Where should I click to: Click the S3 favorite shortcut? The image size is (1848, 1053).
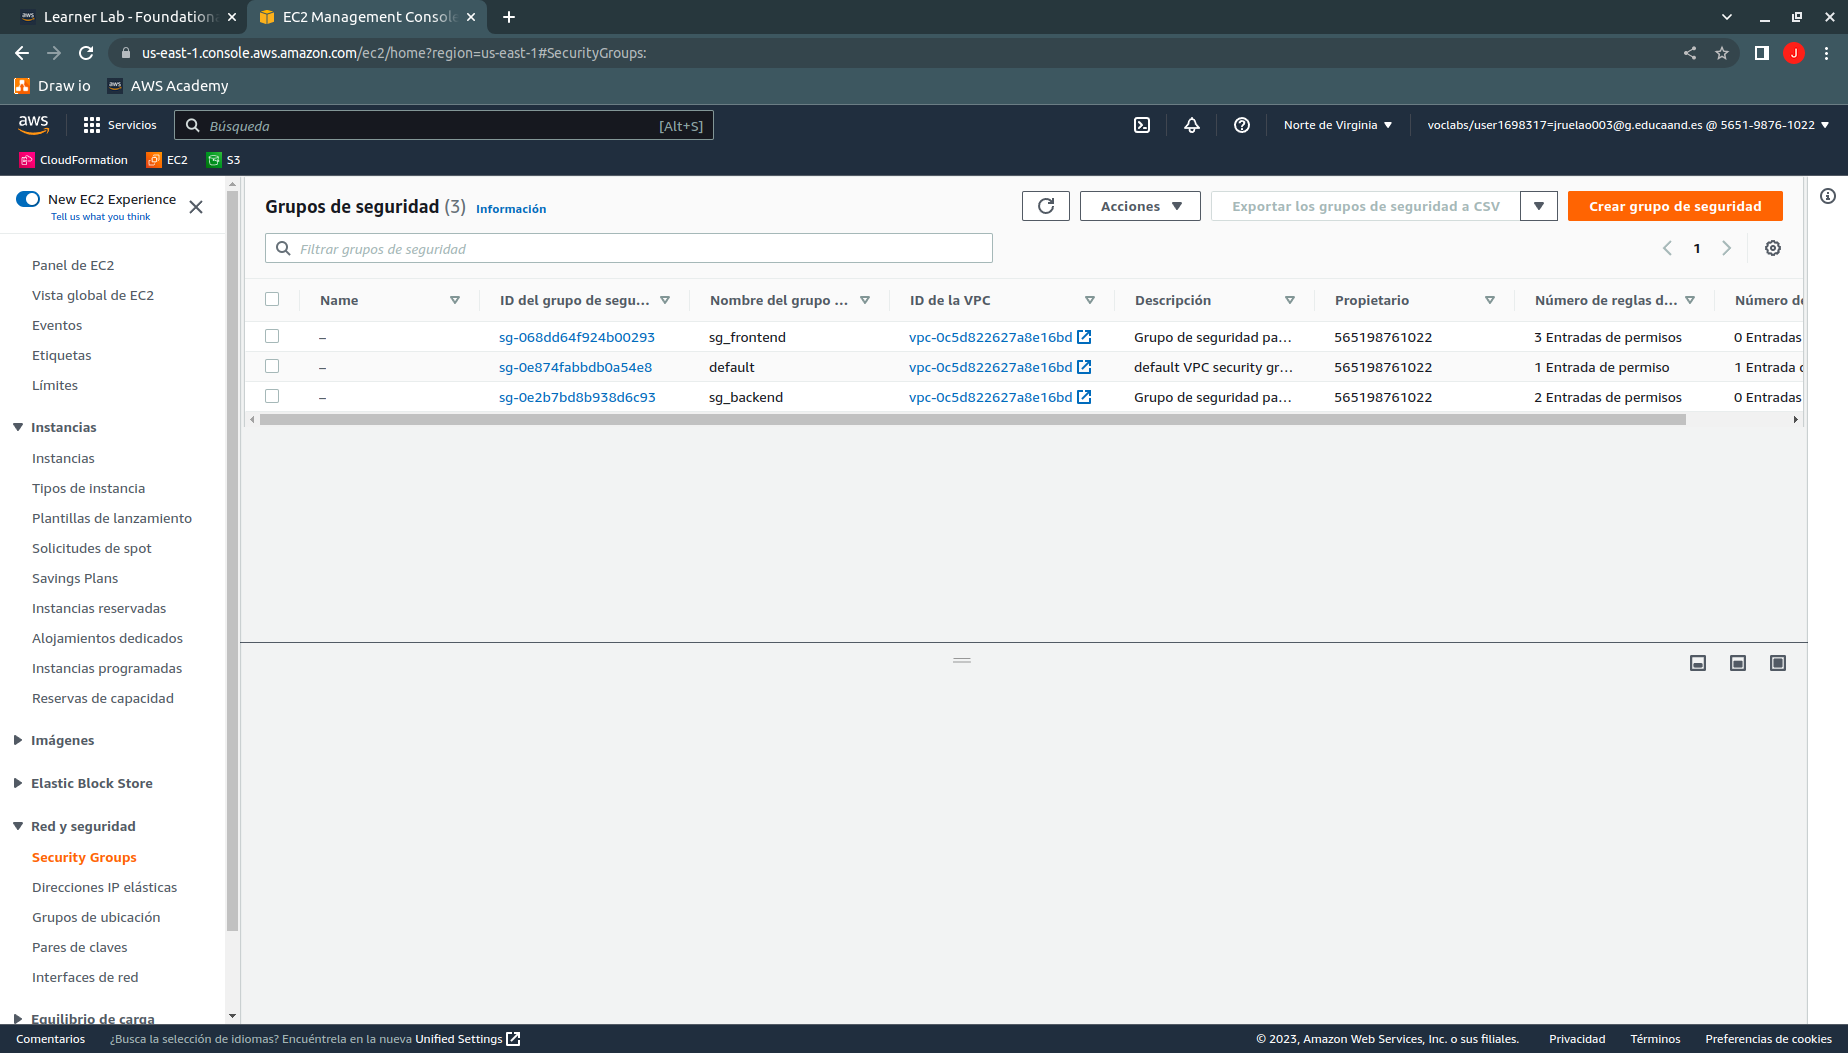coord(223,160)
